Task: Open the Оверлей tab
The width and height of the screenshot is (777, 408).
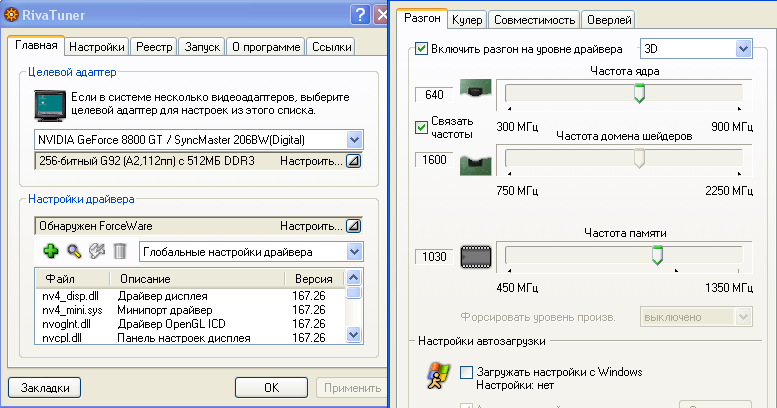Action: point(609,20)
